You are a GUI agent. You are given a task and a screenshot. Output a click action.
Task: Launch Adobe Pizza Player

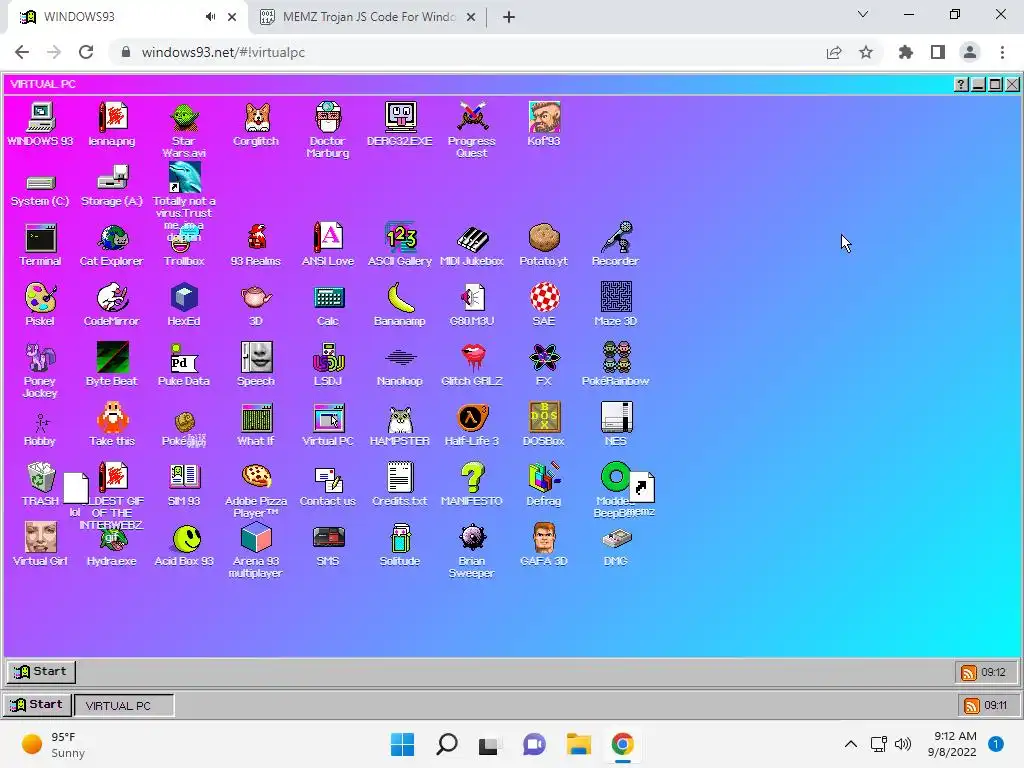point(256,477)
